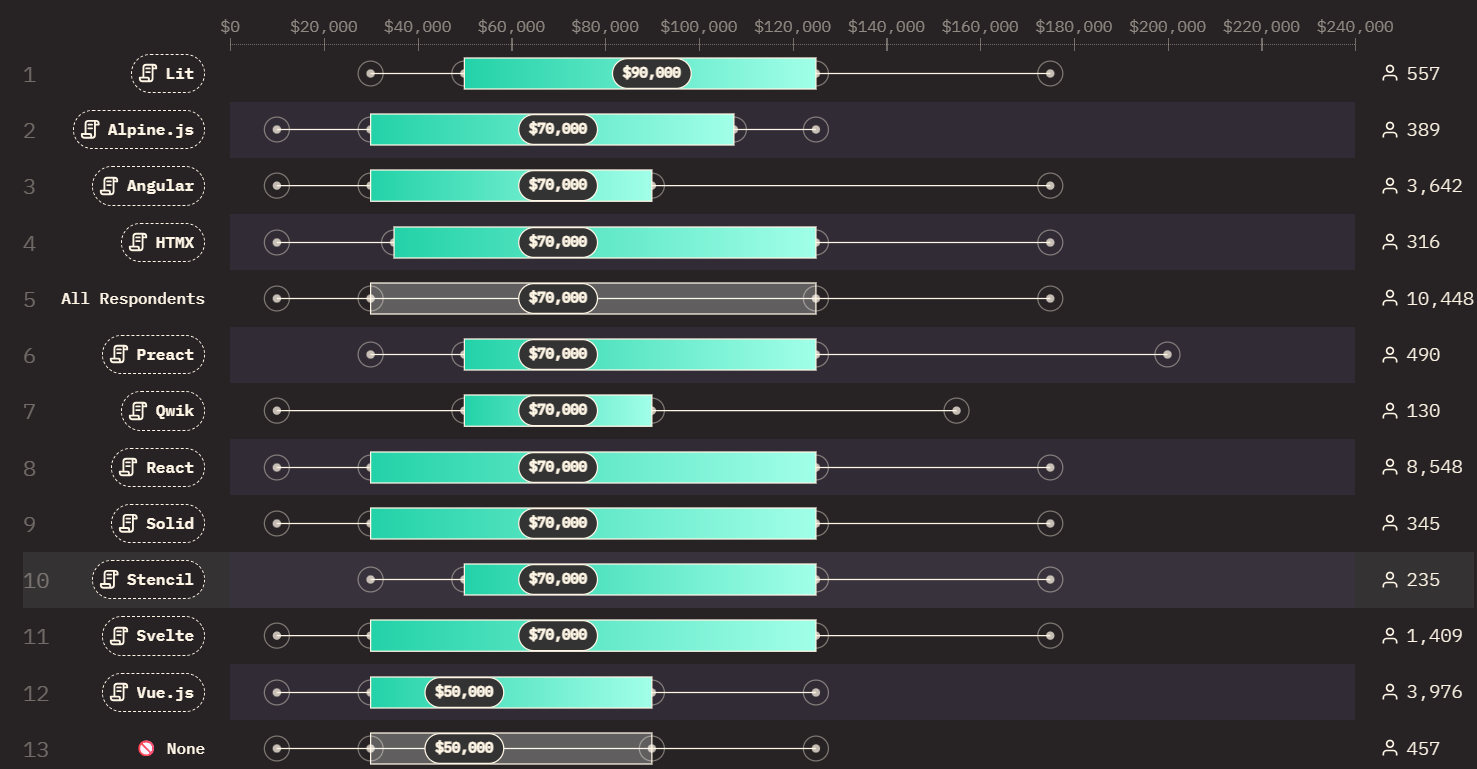
Task: Click the $70,000 median badge for Stencil
Action: [558, 580]
